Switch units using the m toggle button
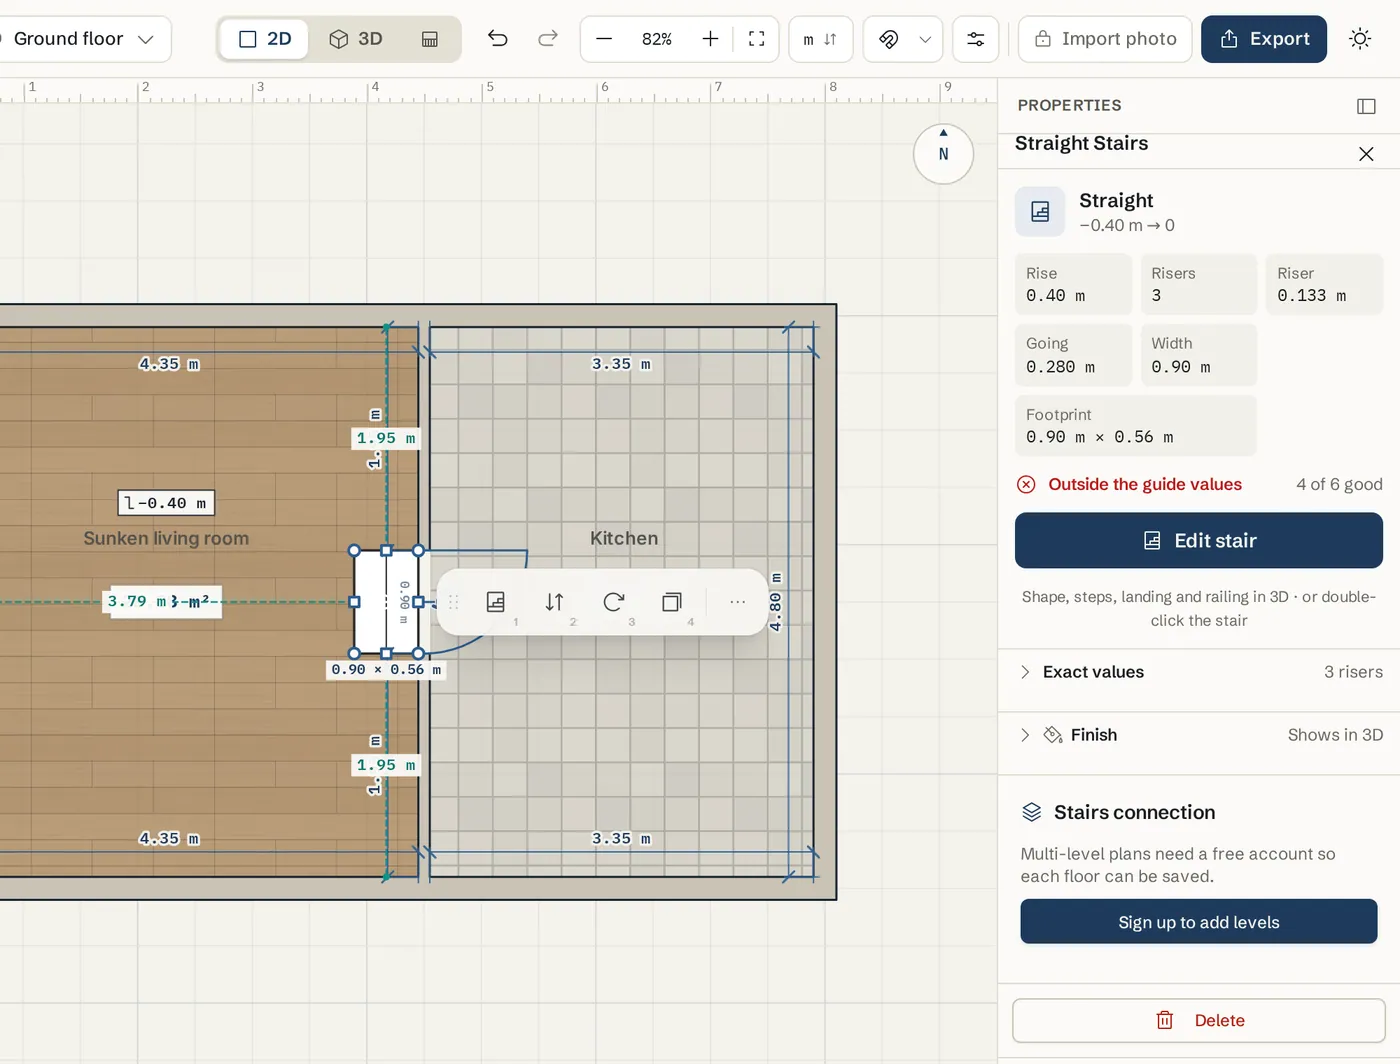Viewport: 1400px width, 1064px height. pos(820,39)
